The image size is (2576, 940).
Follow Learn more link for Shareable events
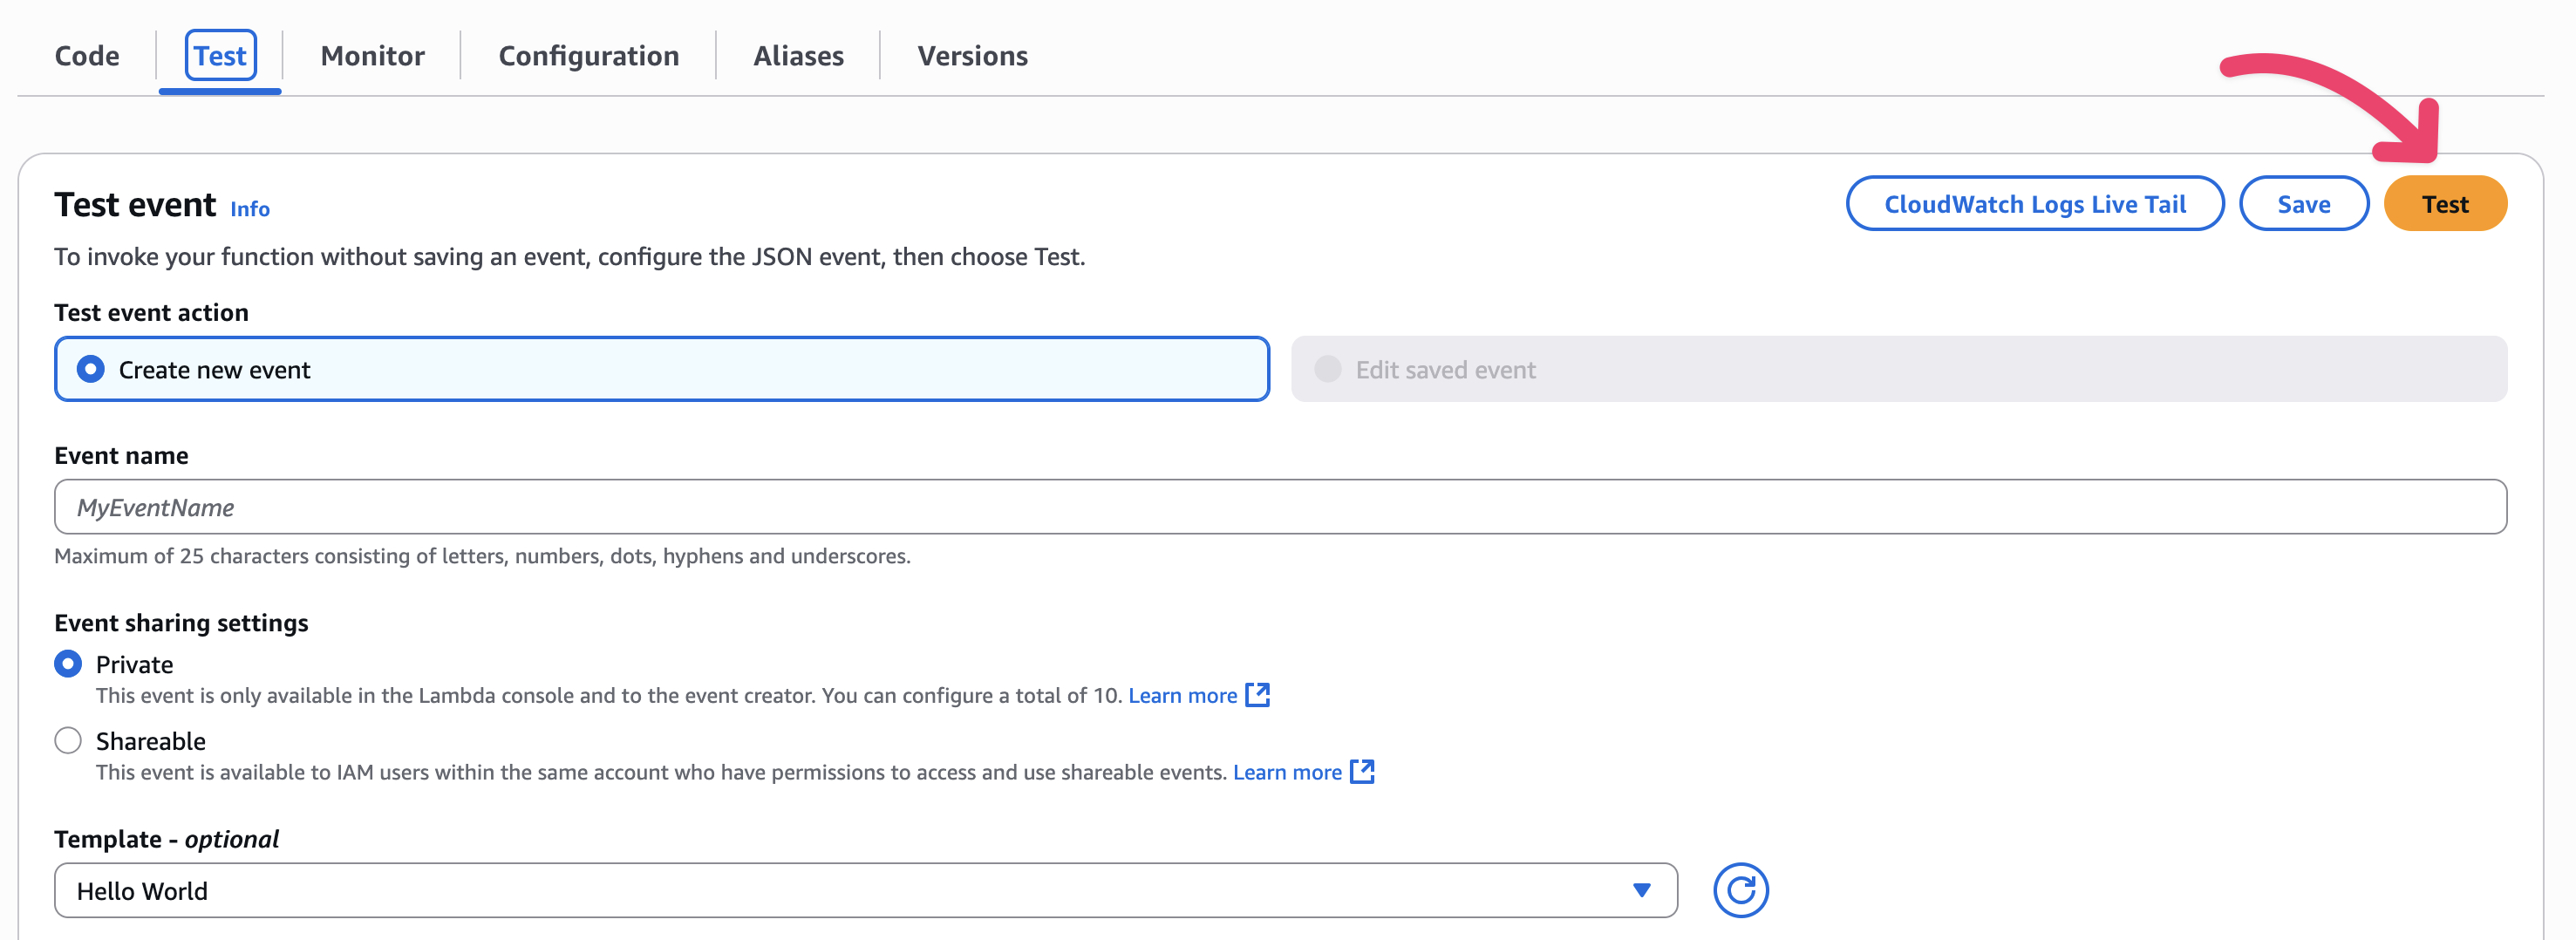[1287, 773]
